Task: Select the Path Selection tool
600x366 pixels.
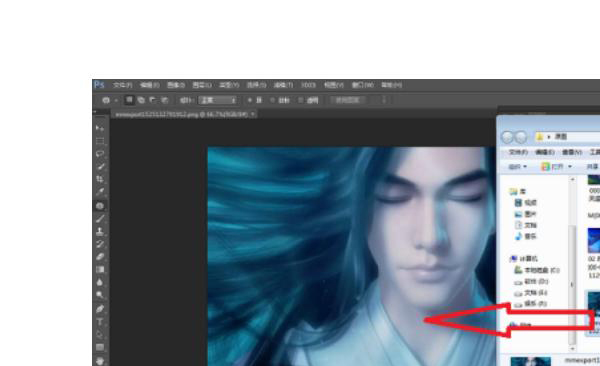Action: (x=100, y=334)
